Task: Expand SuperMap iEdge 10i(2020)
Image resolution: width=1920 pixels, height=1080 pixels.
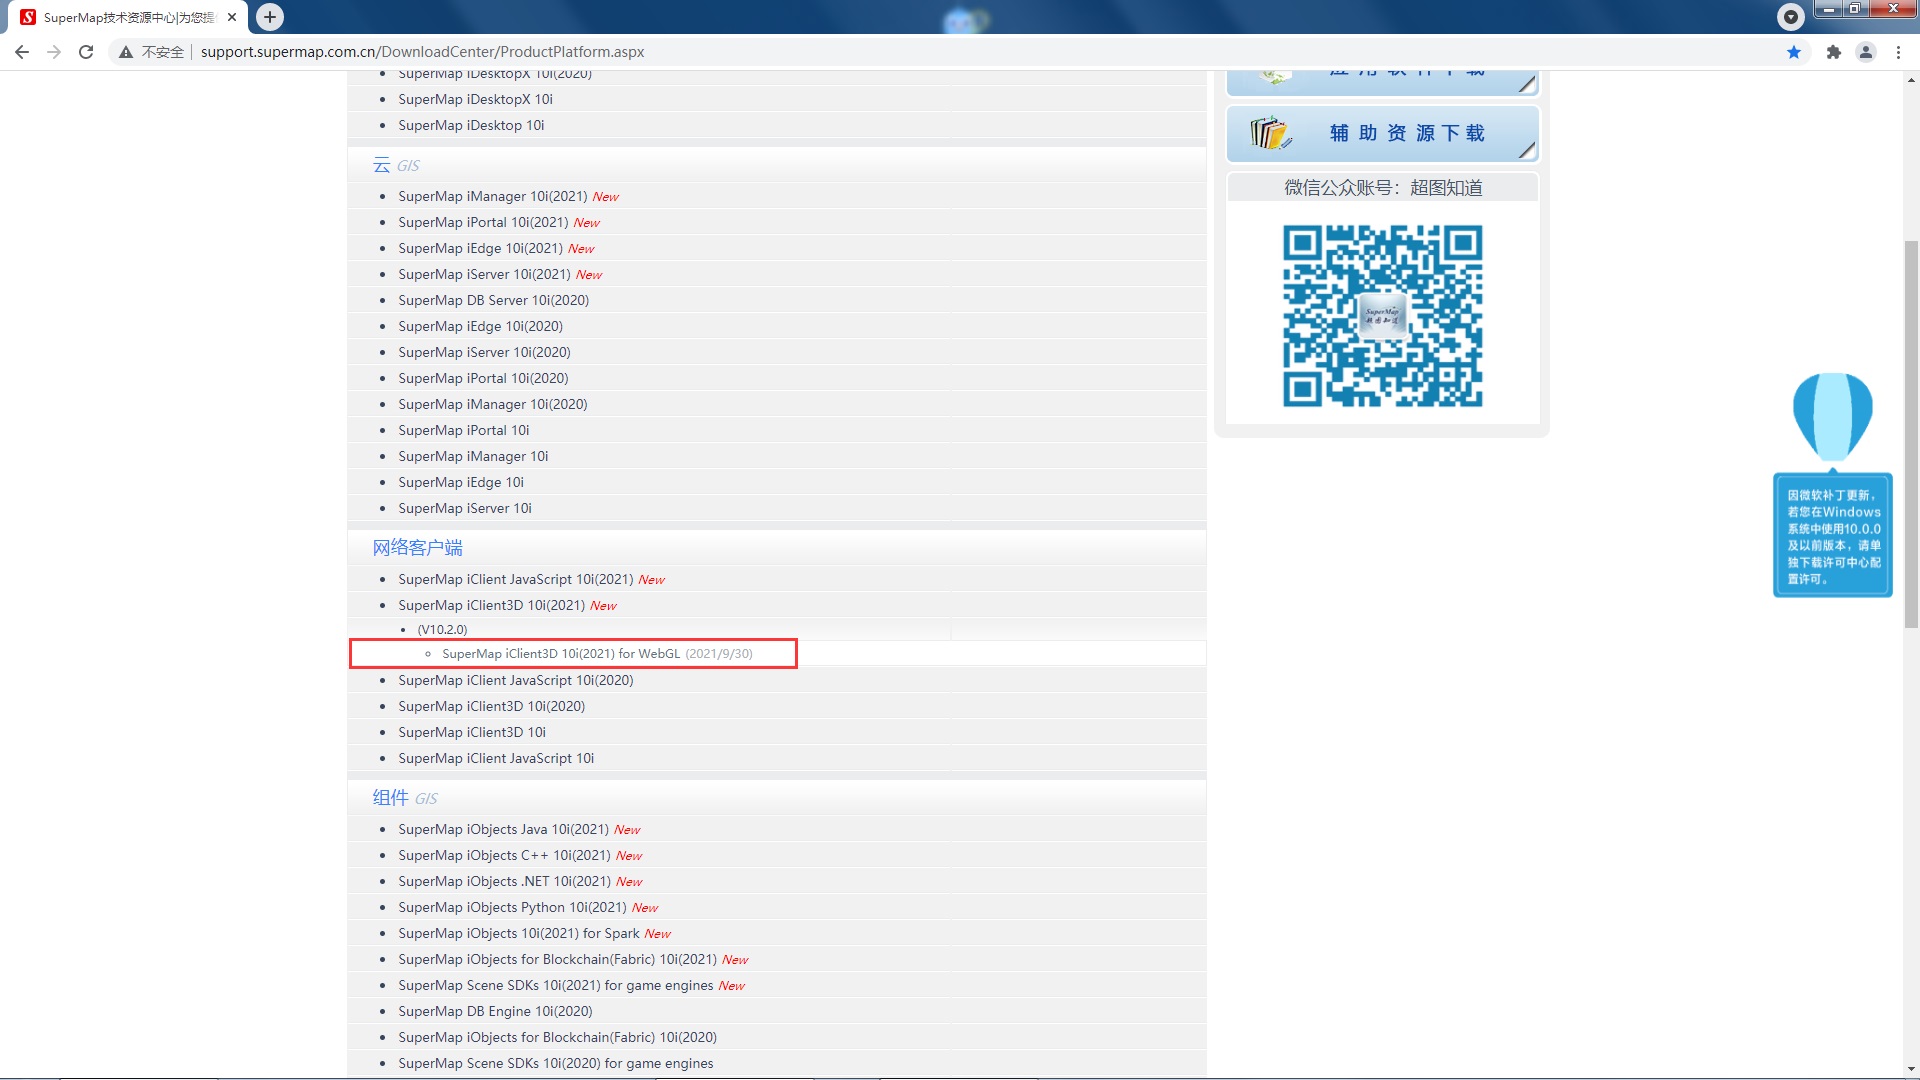Action: (480, 326)
